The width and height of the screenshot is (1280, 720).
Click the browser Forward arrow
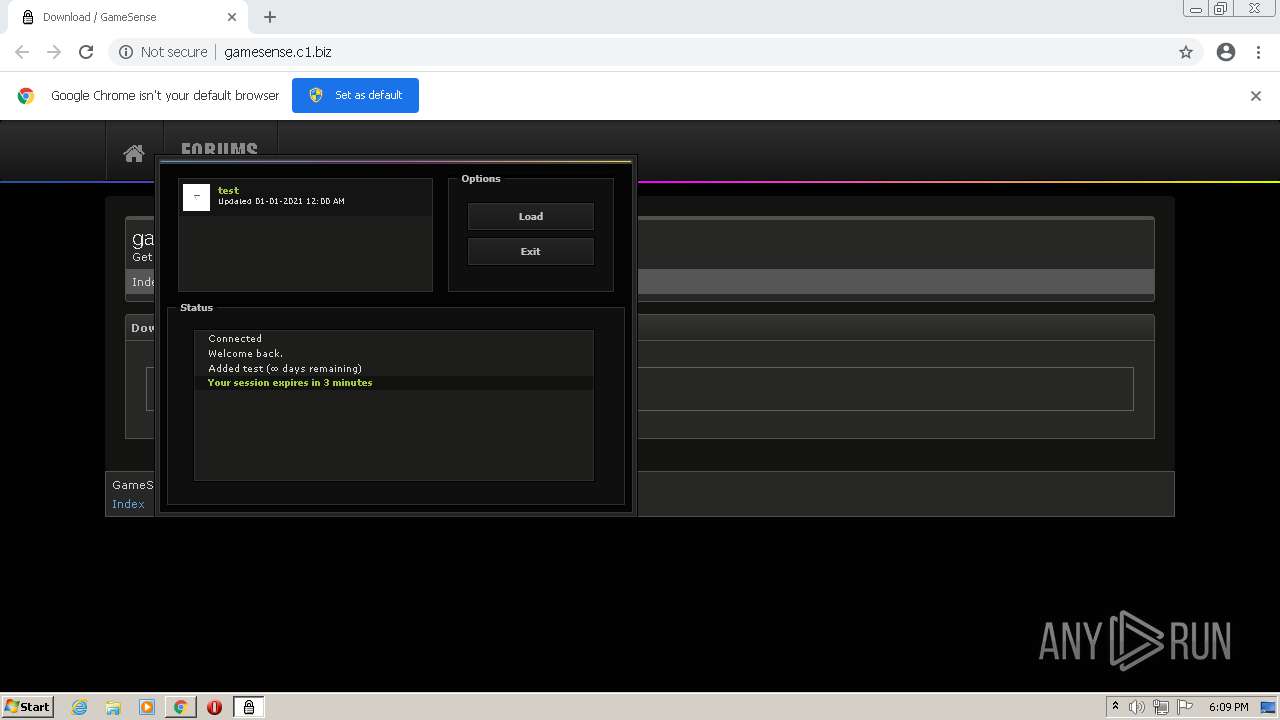click(54, 52)
